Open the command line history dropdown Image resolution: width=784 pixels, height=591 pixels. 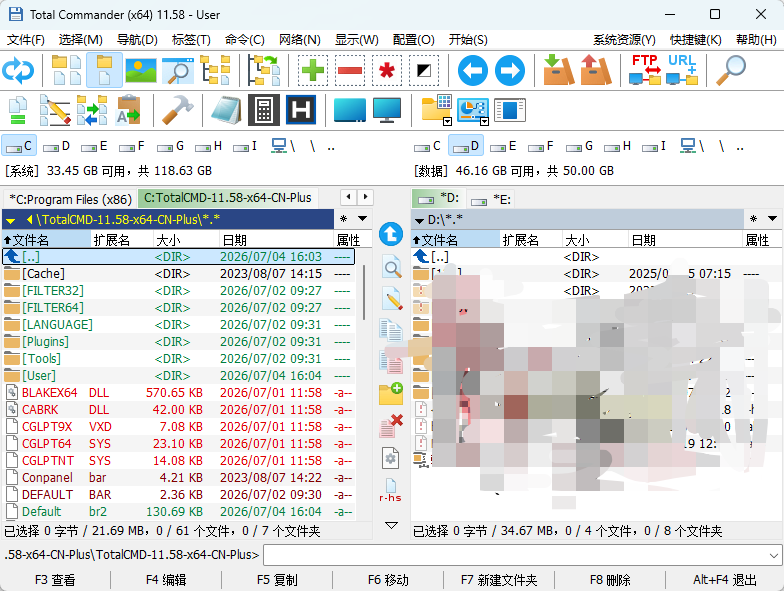pos(774,556)
